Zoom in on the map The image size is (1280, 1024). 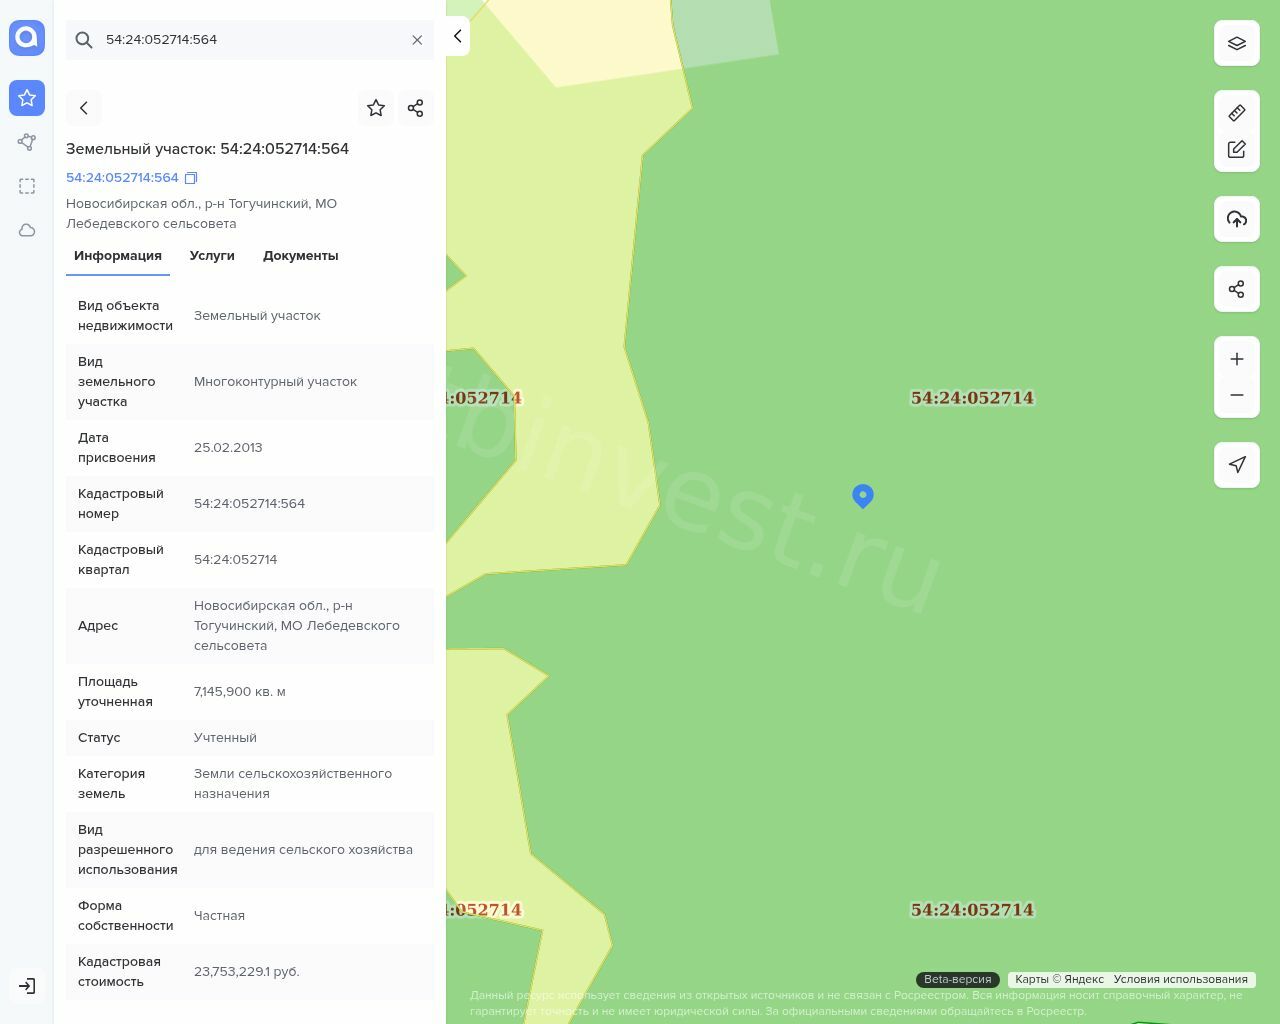point(1236,359)
